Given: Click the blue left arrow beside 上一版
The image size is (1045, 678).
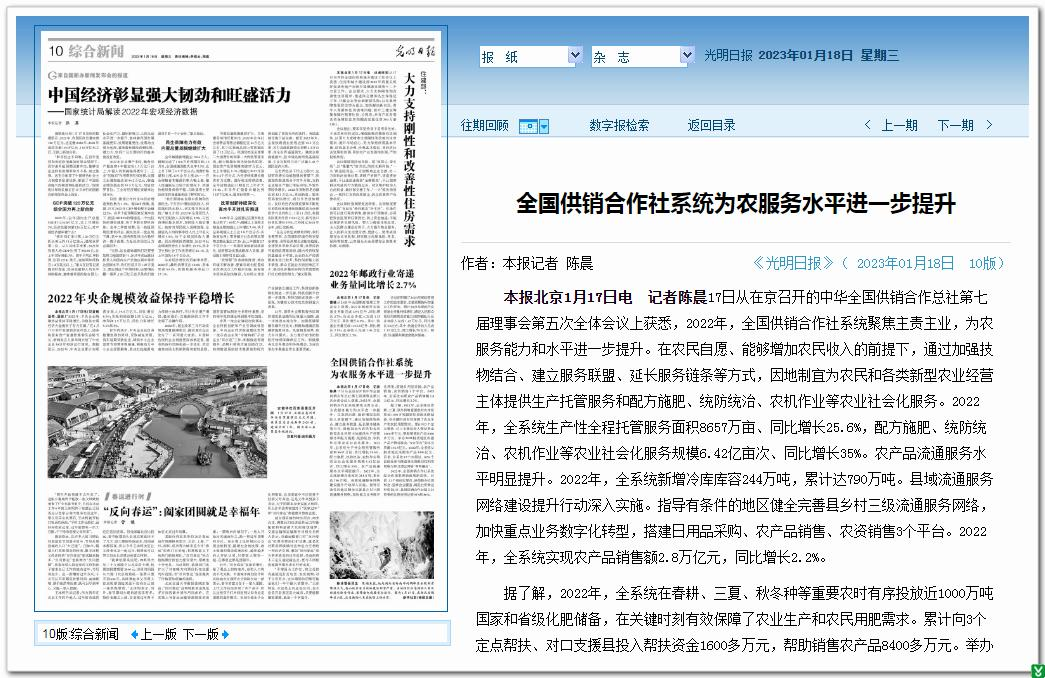Looking at the screenshot, I should [134, 634].
